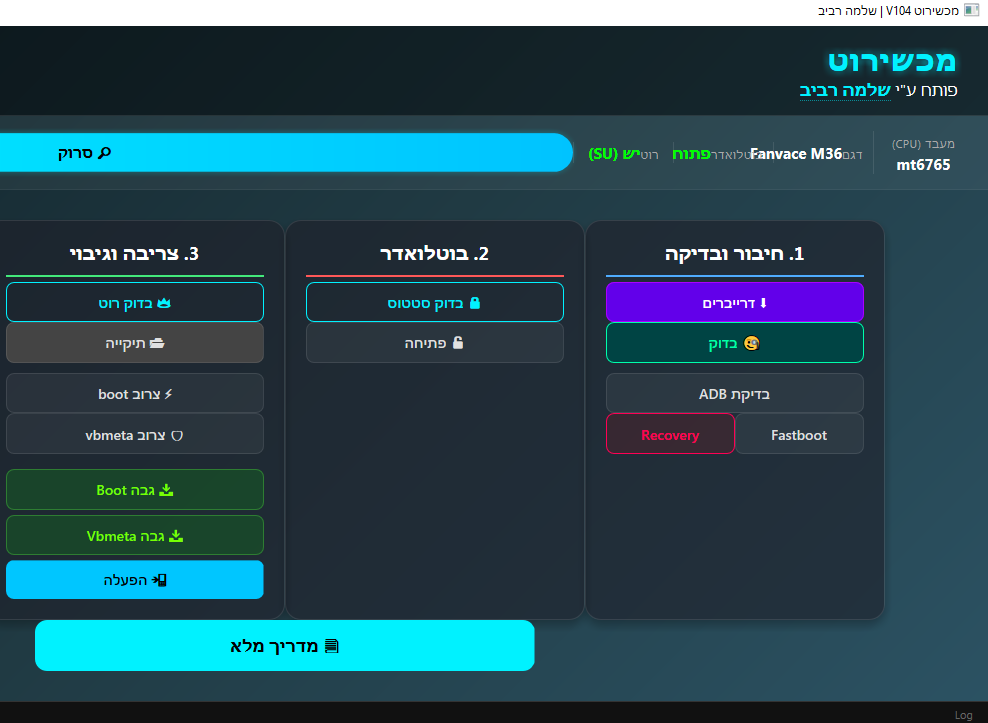
Task: Click the download icon on the דרייברים button
Action: 763,303
